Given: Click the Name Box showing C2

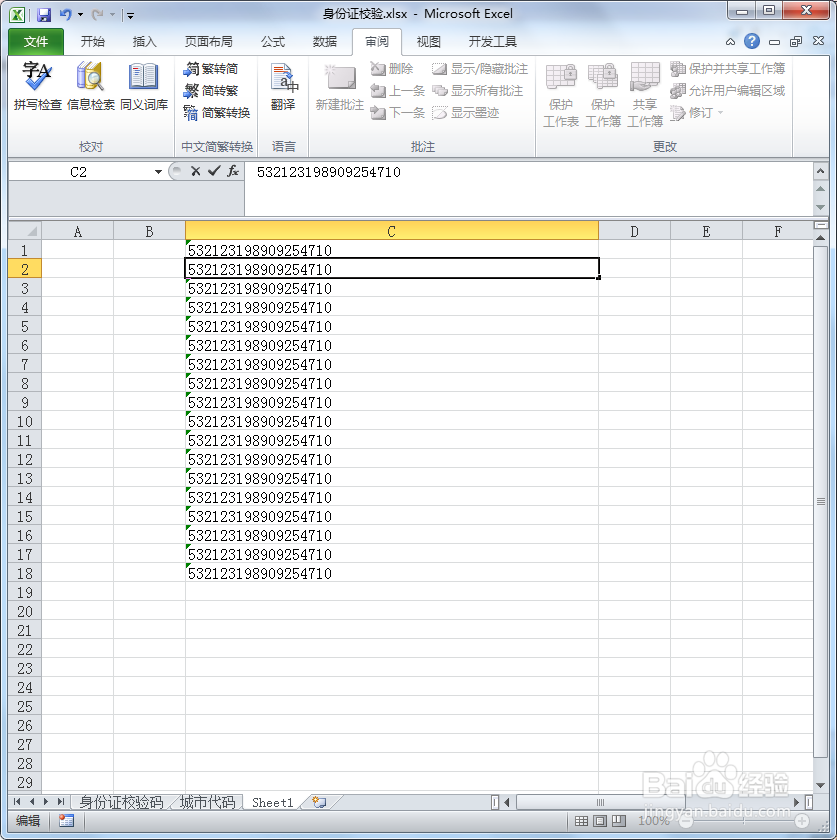Looking at the screenshot, I should pyautogui.click(x=79, y=172).
